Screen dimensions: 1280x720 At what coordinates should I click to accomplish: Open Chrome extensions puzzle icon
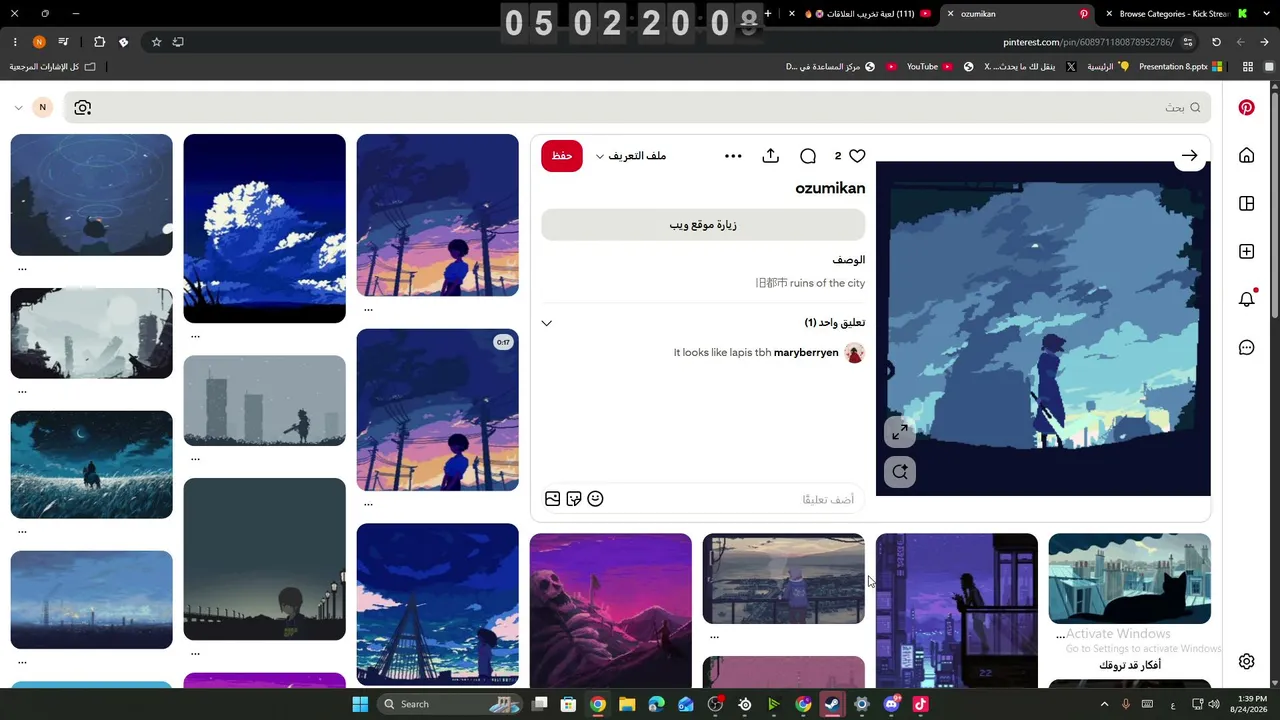click(x=99, y=42)
